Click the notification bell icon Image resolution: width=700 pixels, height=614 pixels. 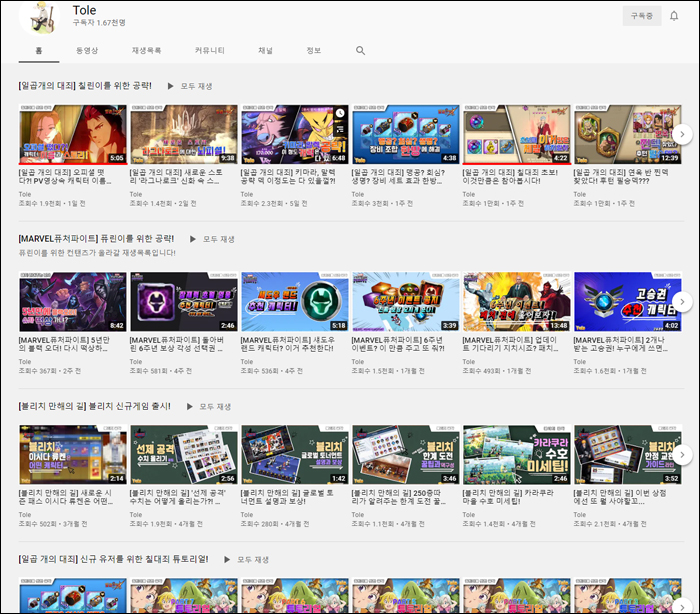point(674,16)
